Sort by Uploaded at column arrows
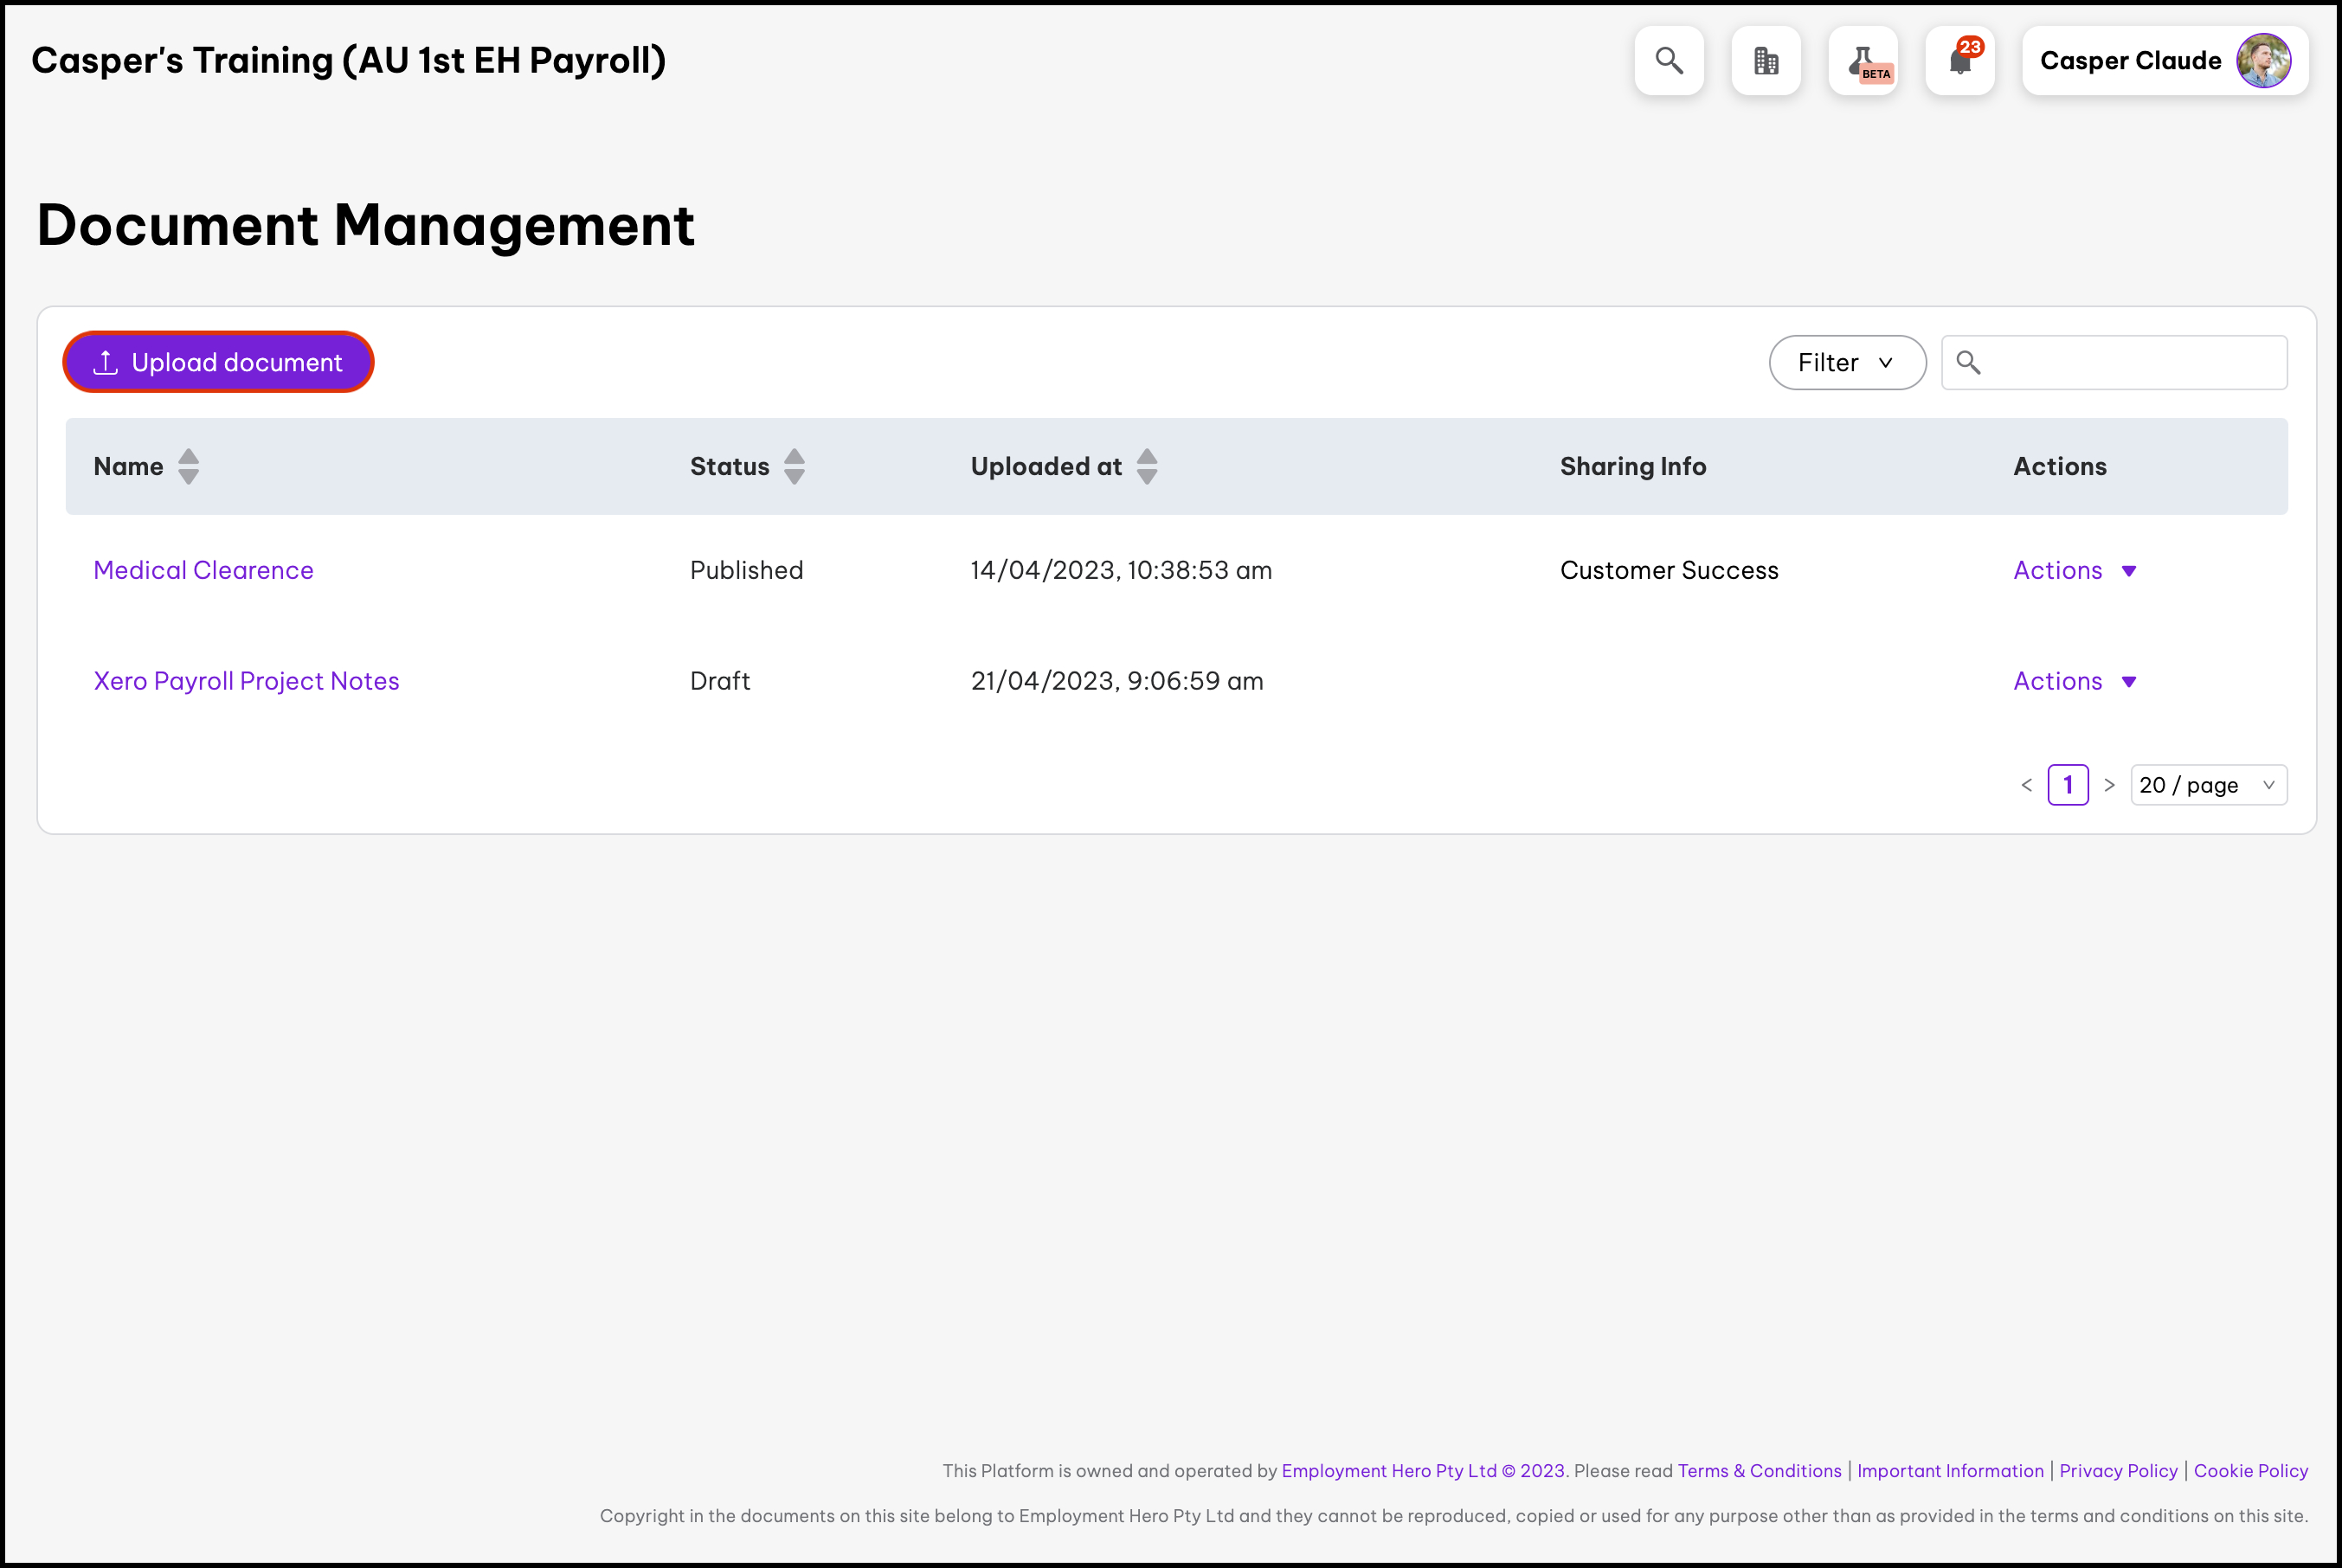2342x1568 pixels. pyautogui.click(x=1147, y=466)
